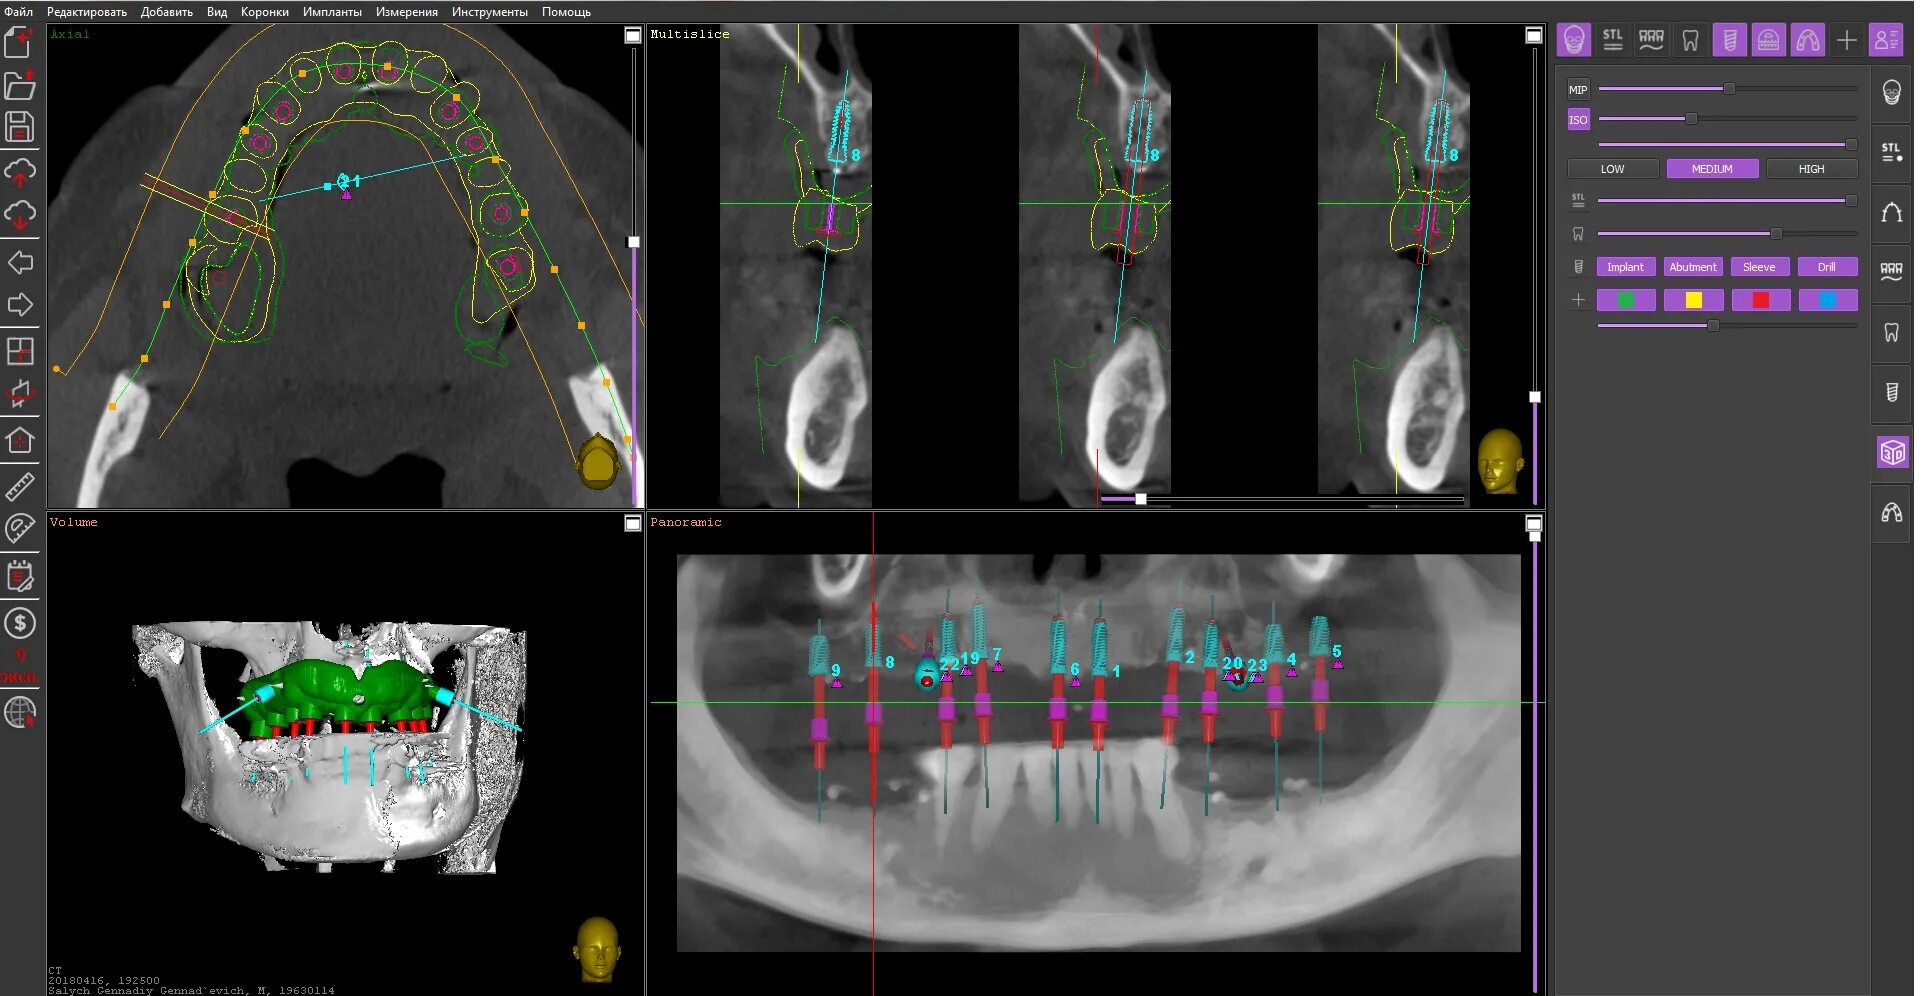Adjust the STL opacity slider handle
Screen dimensions: 1922x996
[1851, 201]
